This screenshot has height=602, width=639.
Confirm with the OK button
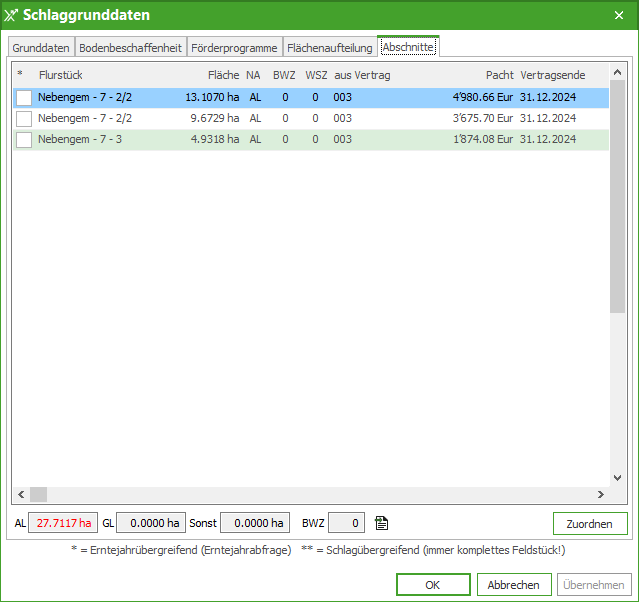click(432, 585)
